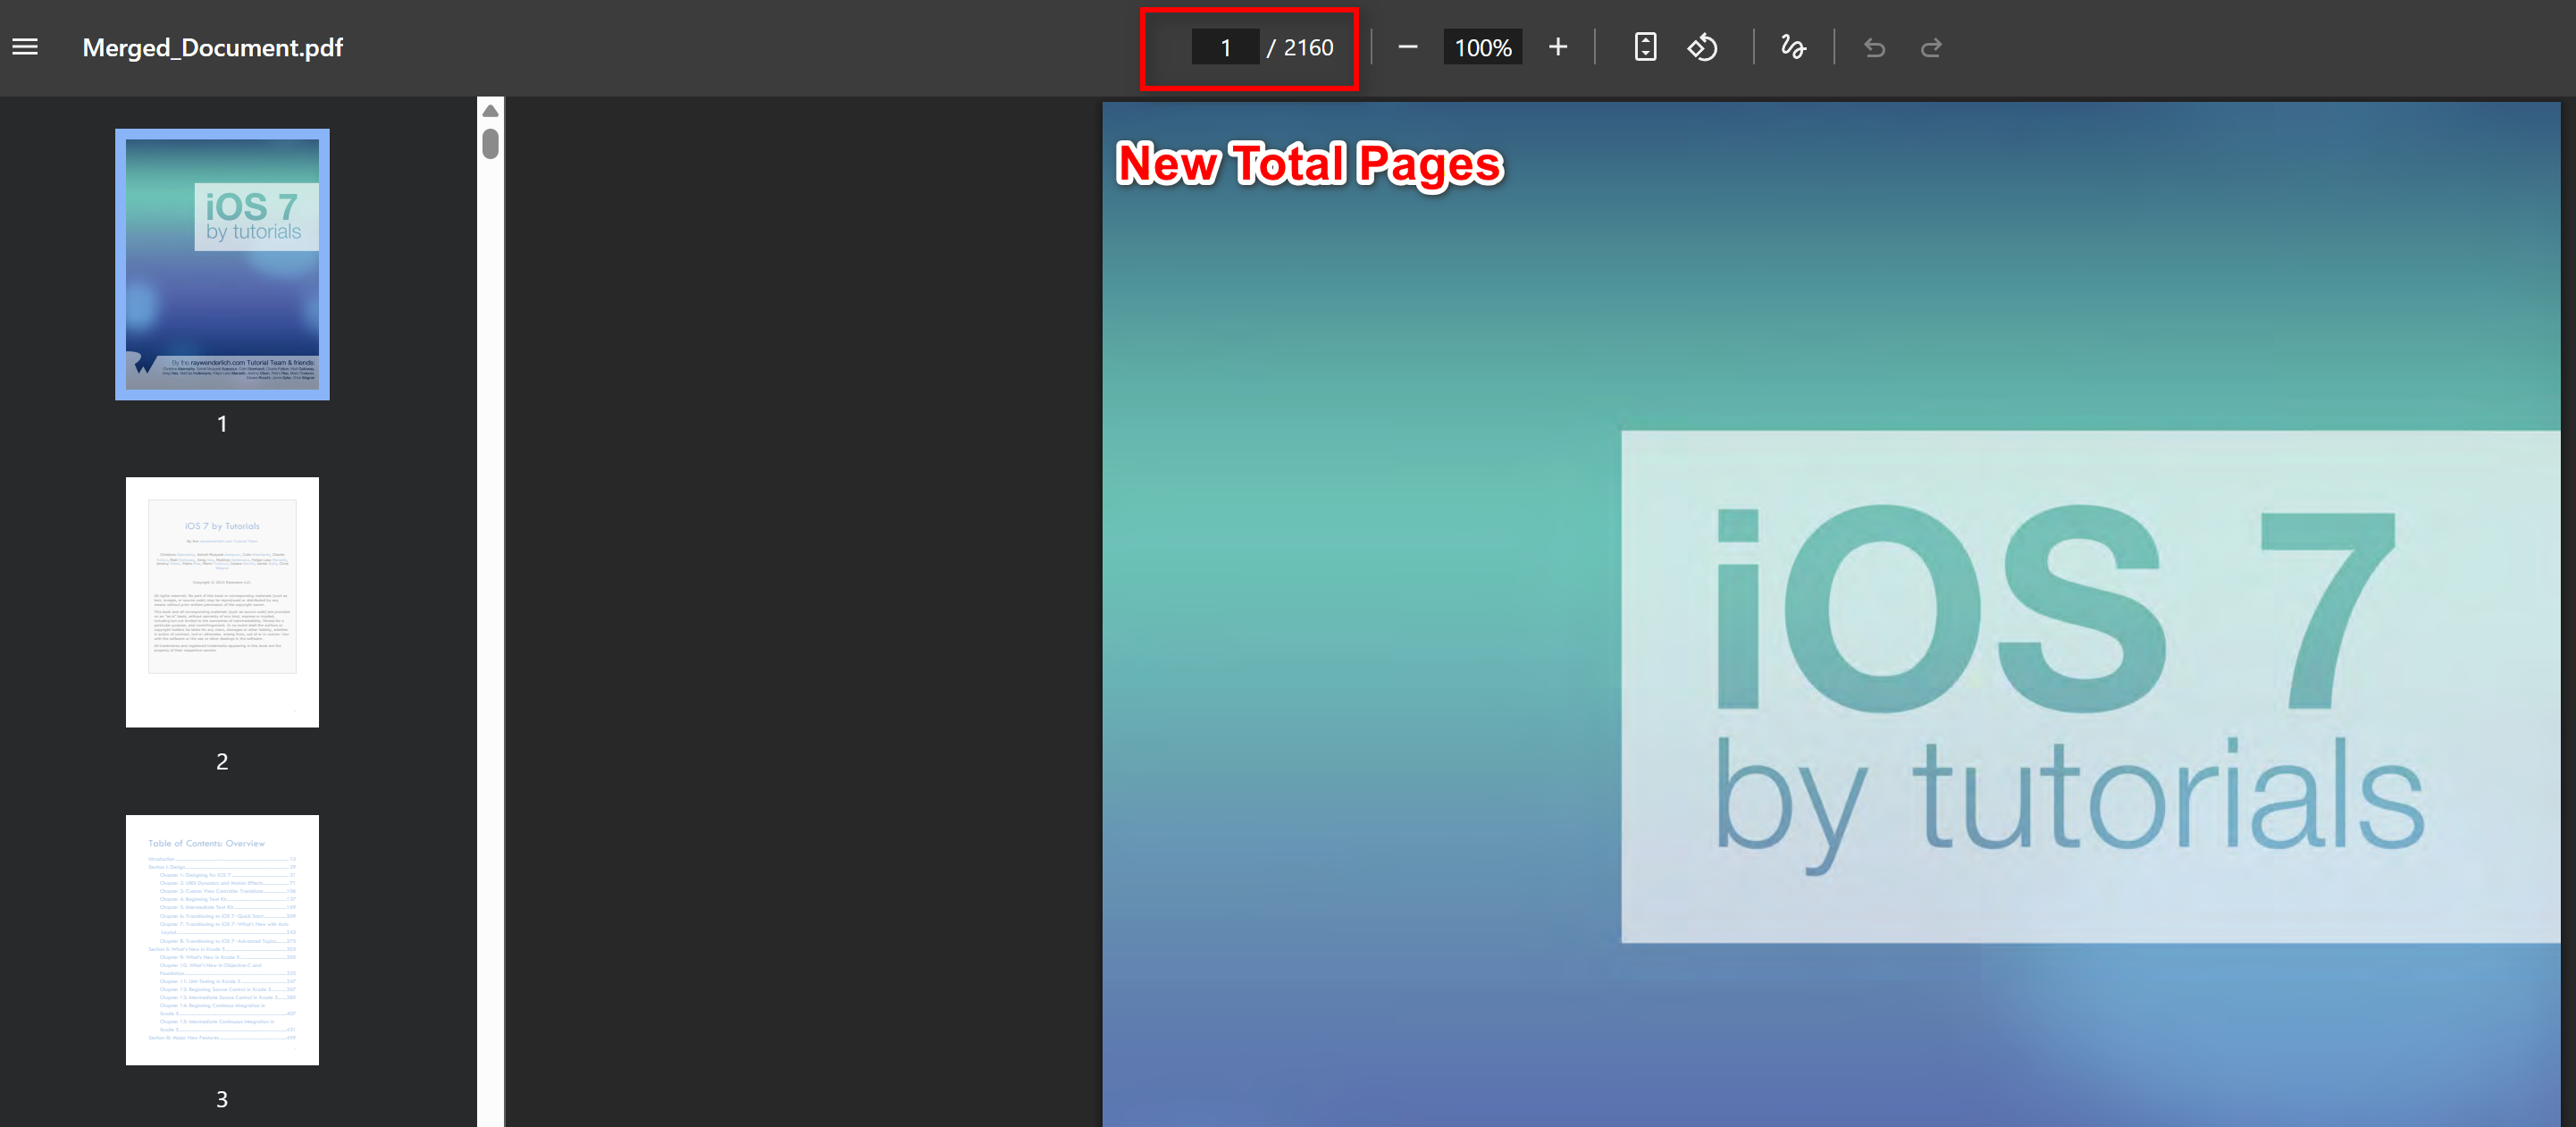Click the thumbnail panel scroll-up arrow

(x=490, y=110)
